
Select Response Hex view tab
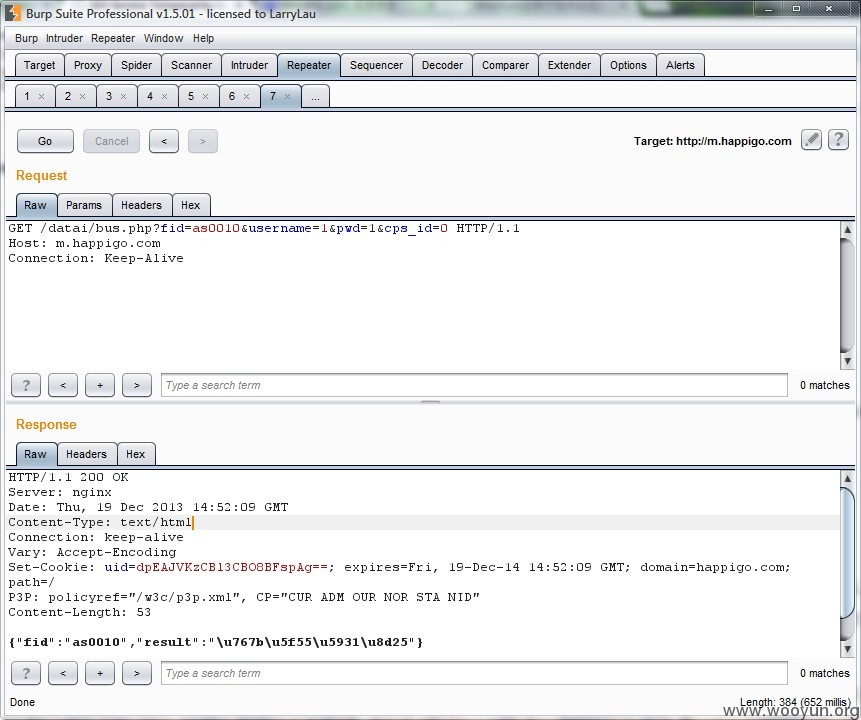(x=136, y=454)
